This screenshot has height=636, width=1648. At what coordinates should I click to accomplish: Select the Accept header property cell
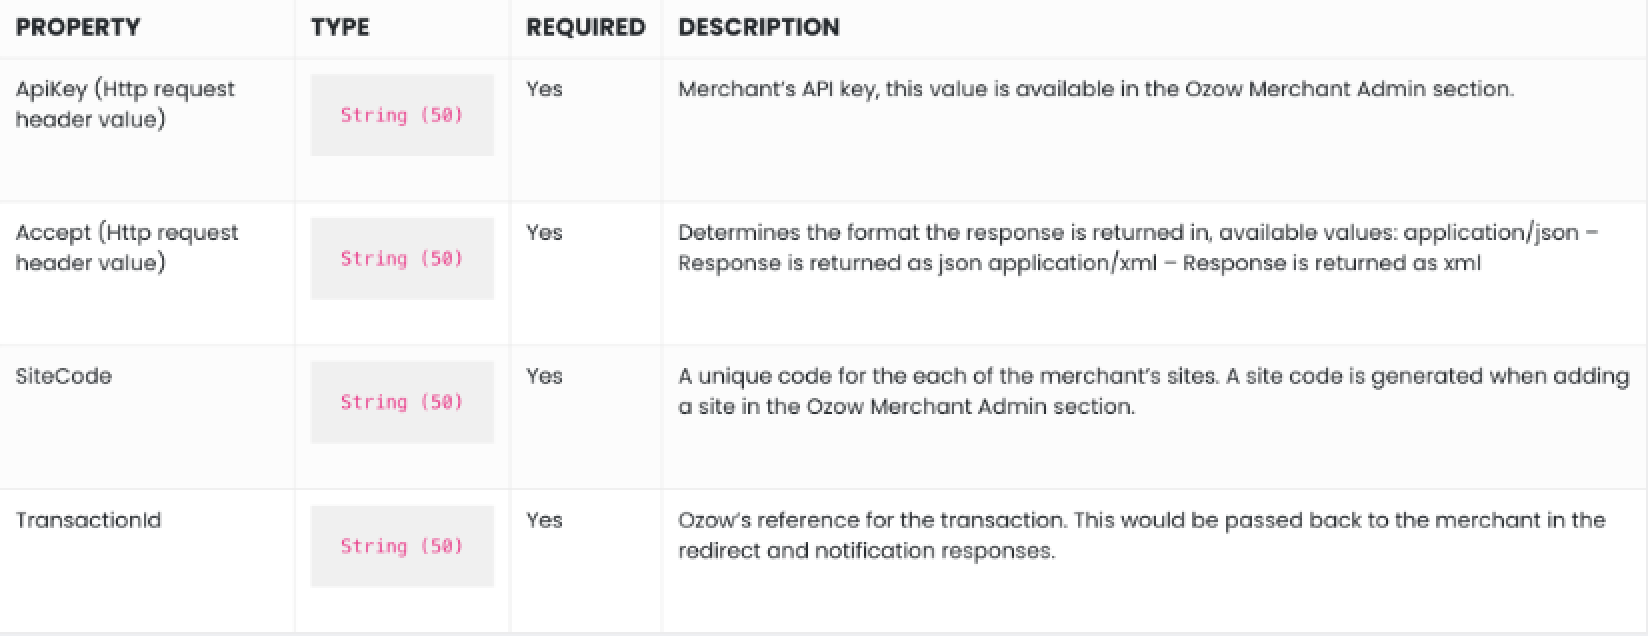pos(127,248)
